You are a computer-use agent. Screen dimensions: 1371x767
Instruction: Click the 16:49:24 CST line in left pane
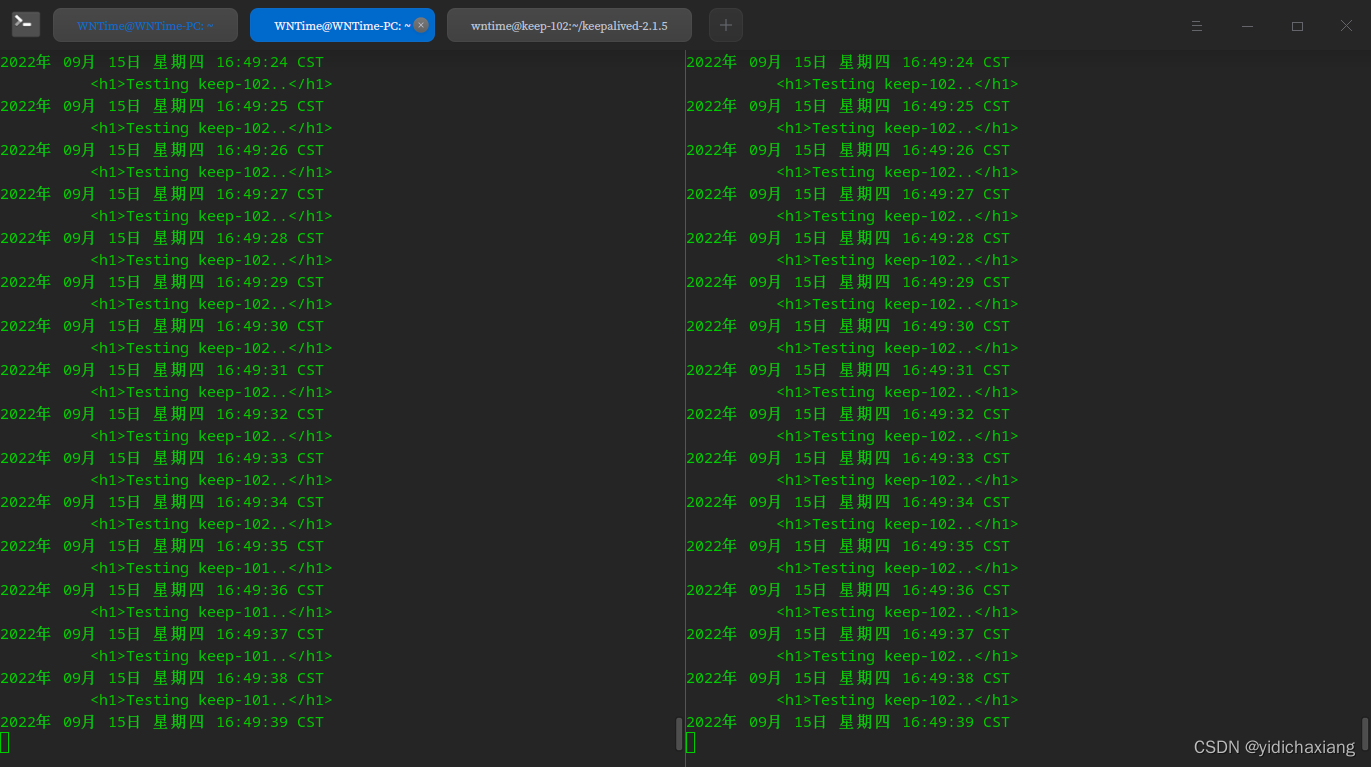click(x=162, y=62)
